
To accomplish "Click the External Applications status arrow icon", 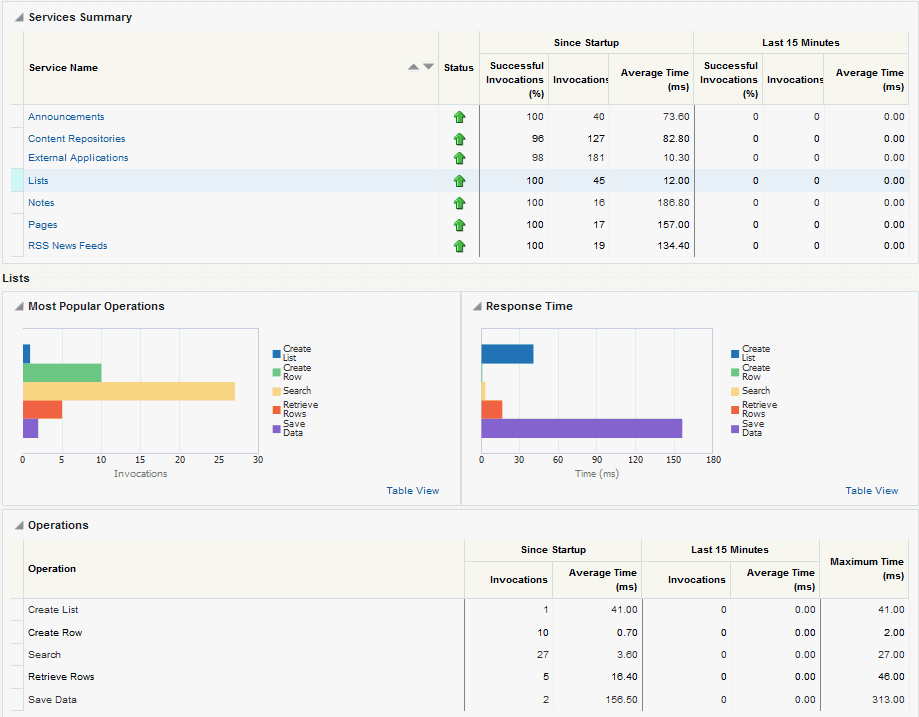I will coord(459,158).
